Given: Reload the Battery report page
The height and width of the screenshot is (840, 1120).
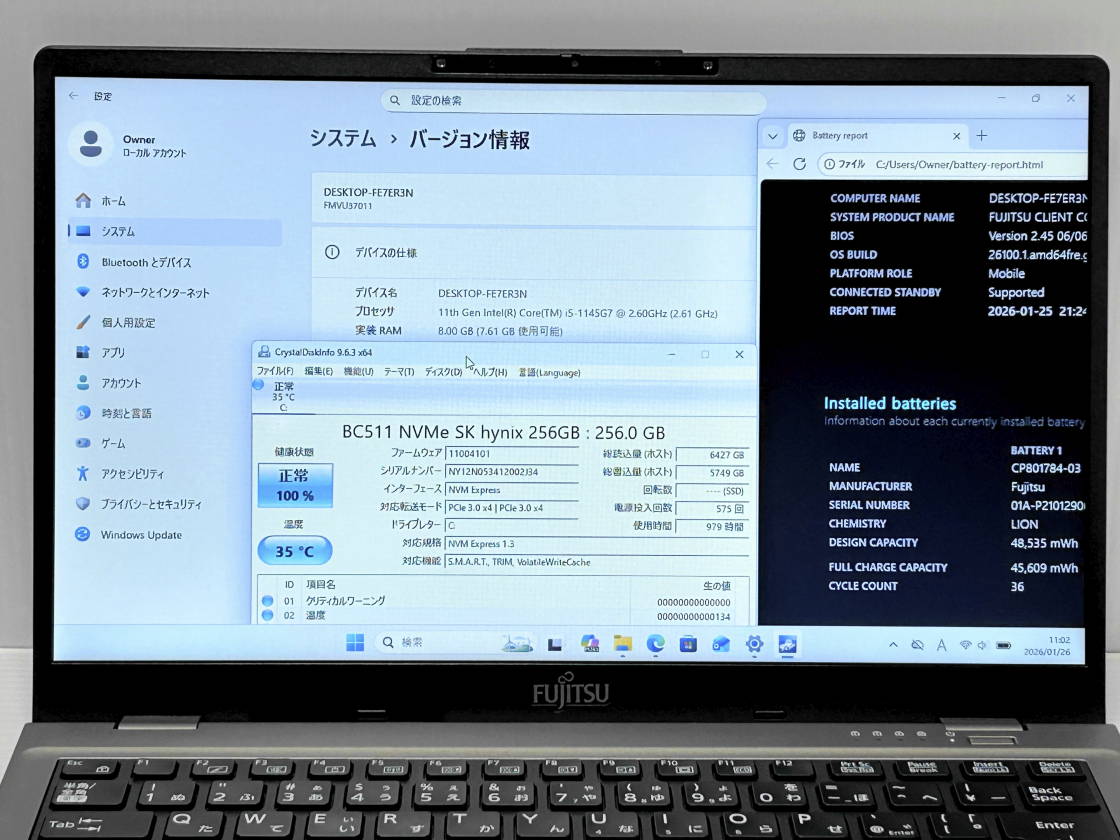Looking at the screenshot, I should point(799,164).
